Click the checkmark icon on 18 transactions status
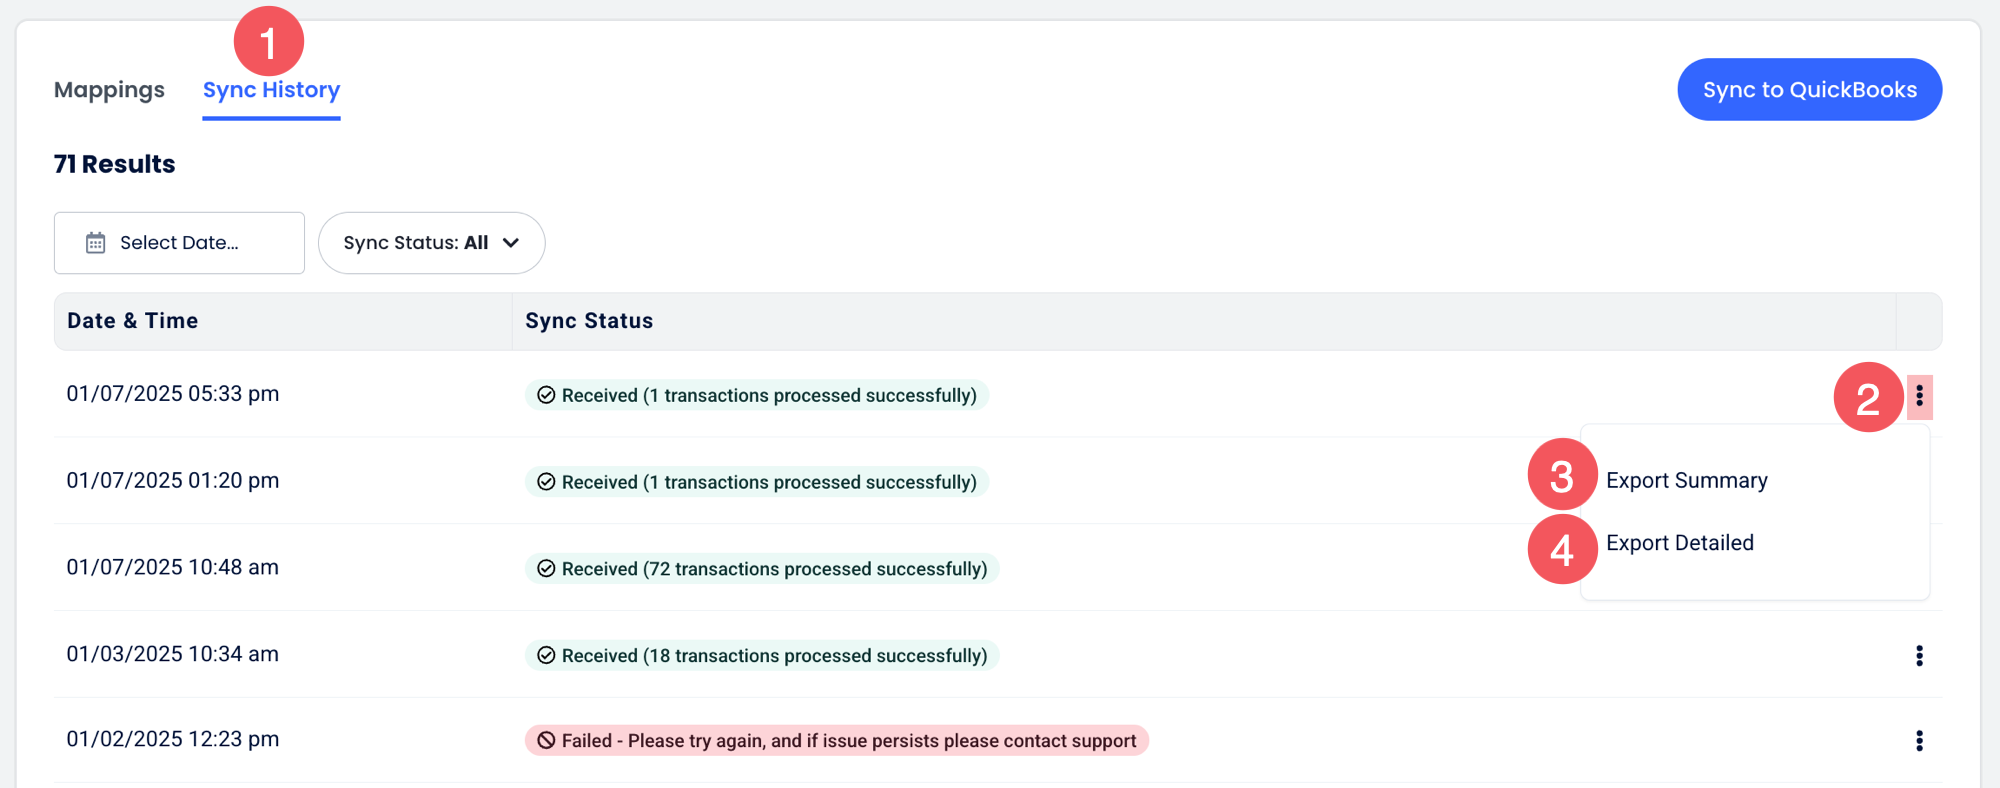 [546, 656]
